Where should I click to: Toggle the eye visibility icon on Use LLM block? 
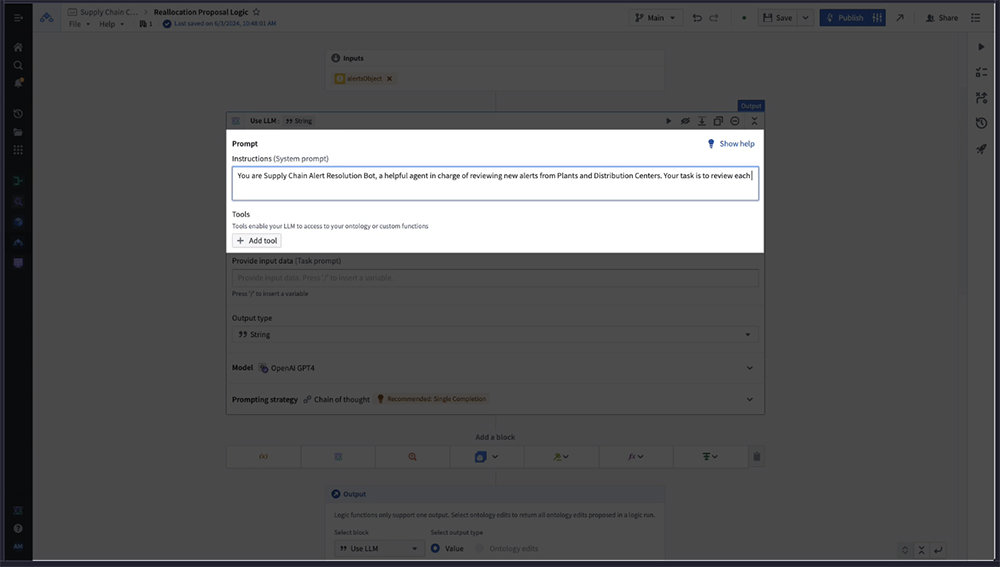pos(685,121)
